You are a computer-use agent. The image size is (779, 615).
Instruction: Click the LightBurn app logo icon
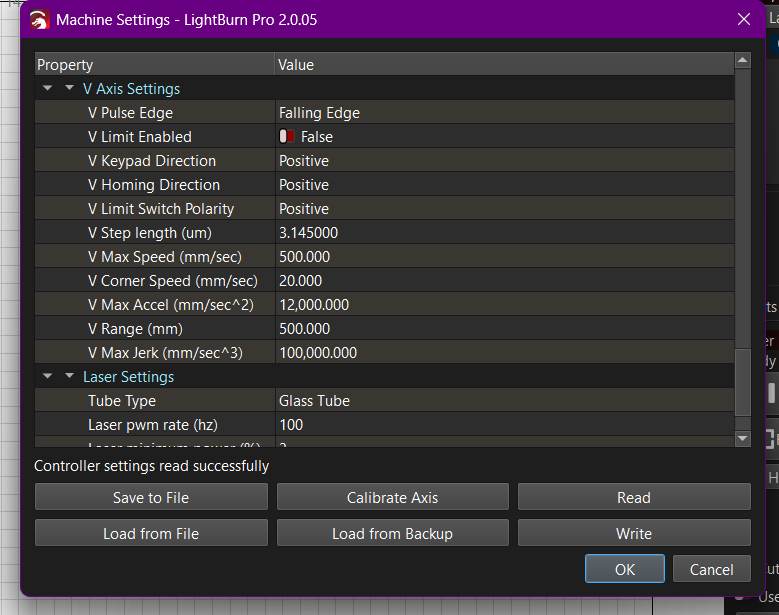pyautogui.click(x=41, y=20)
